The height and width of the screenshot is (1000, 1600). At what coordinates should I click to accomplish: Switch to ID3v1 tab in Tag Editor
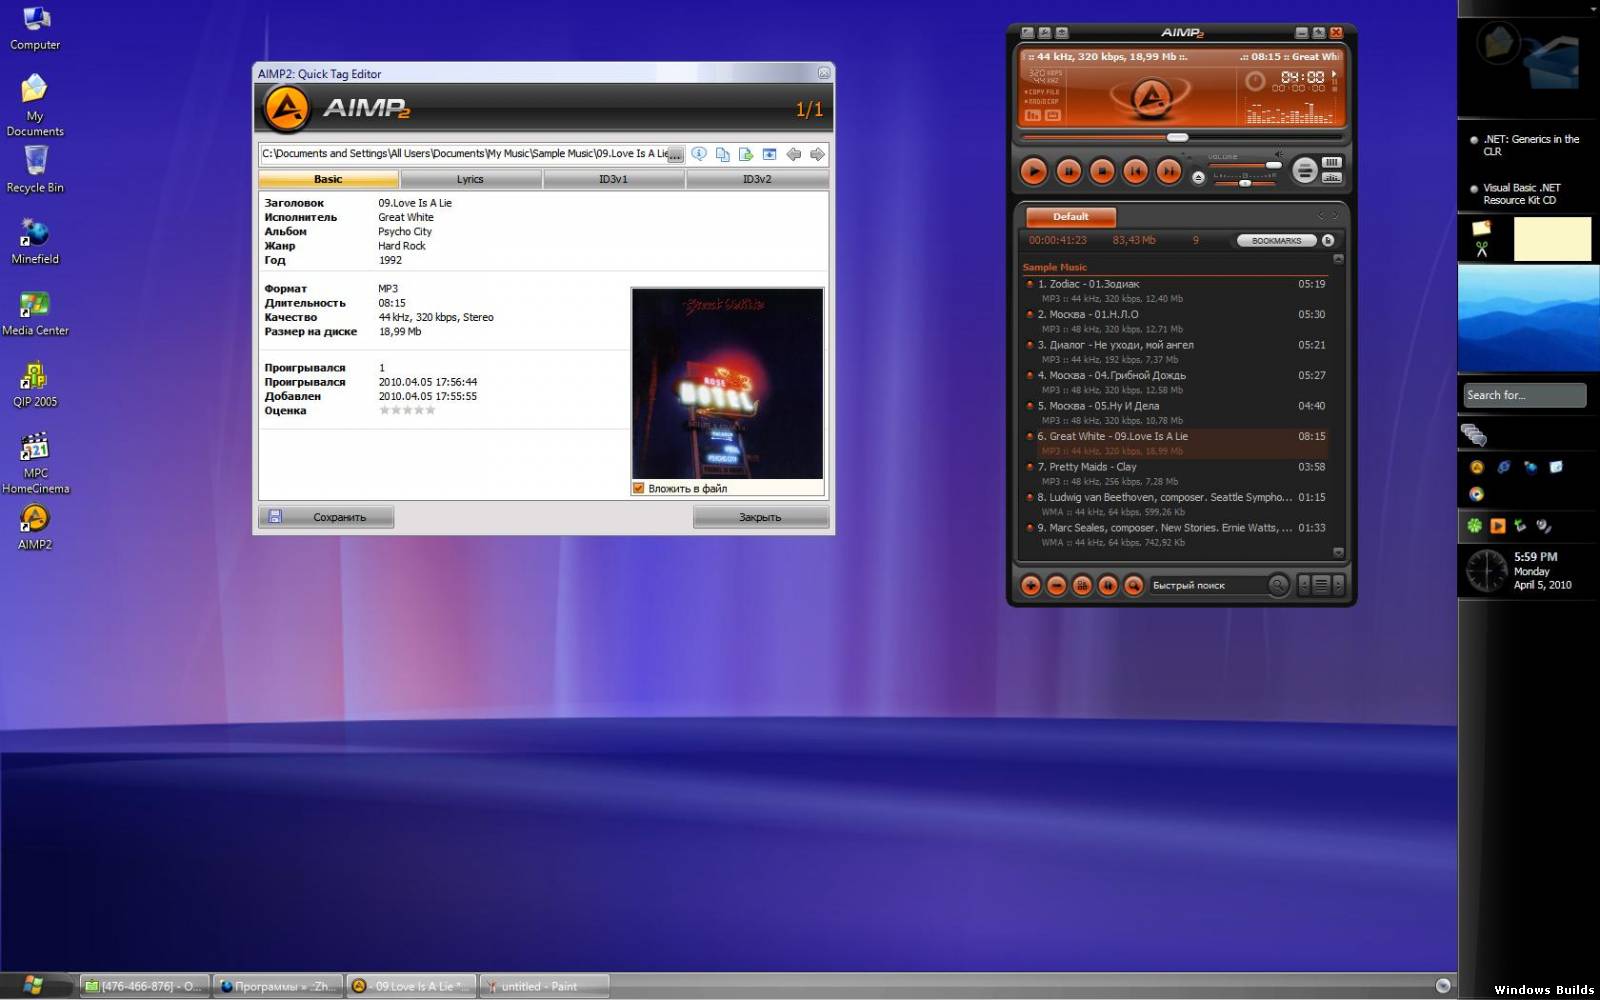click(613, 180)
